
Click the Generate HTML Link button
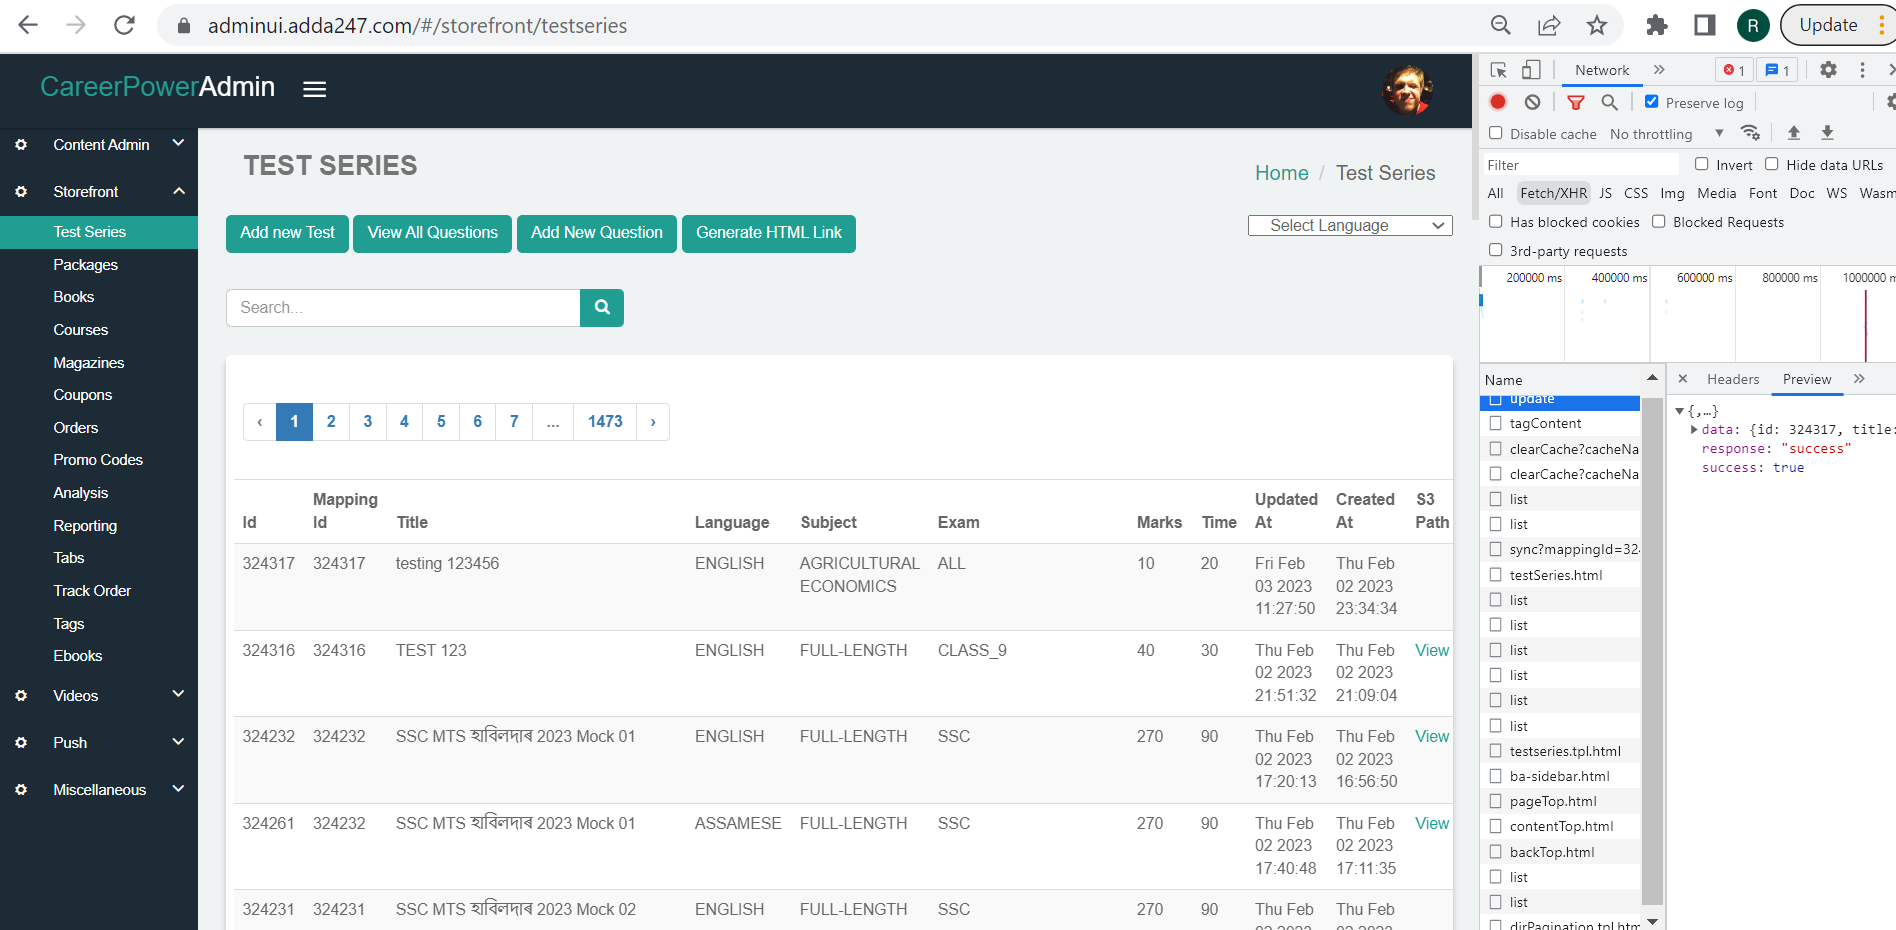[768, 233]
